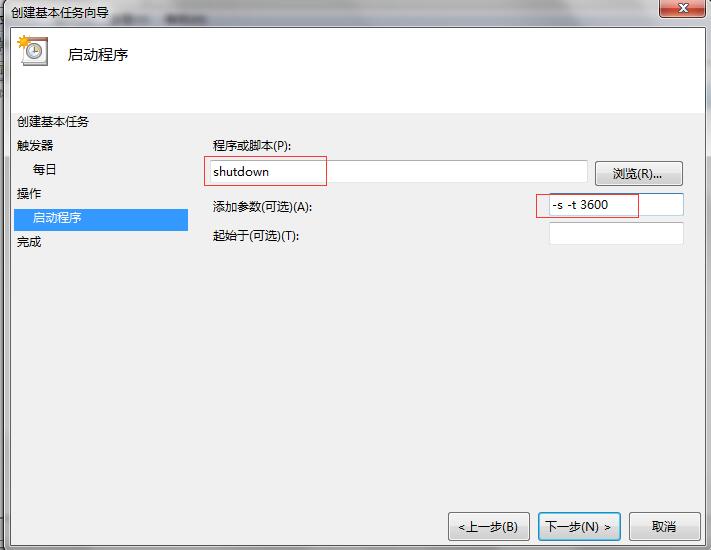The image size is (711, 550).
Task: Go to the 操作 step
Action: pyautogui.click(x=29, y=194)
